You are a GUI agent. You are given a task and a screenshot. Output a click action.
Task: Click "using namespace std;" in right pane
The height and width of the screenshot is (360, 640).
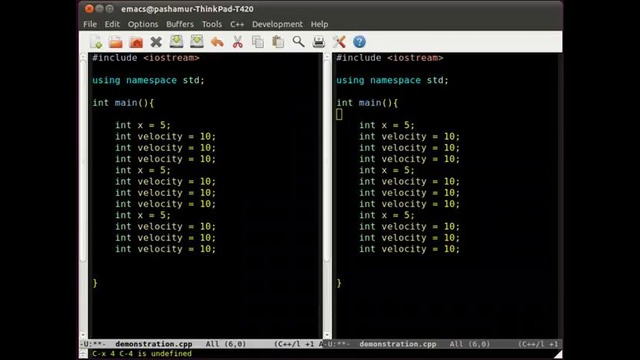pos(392,80)
